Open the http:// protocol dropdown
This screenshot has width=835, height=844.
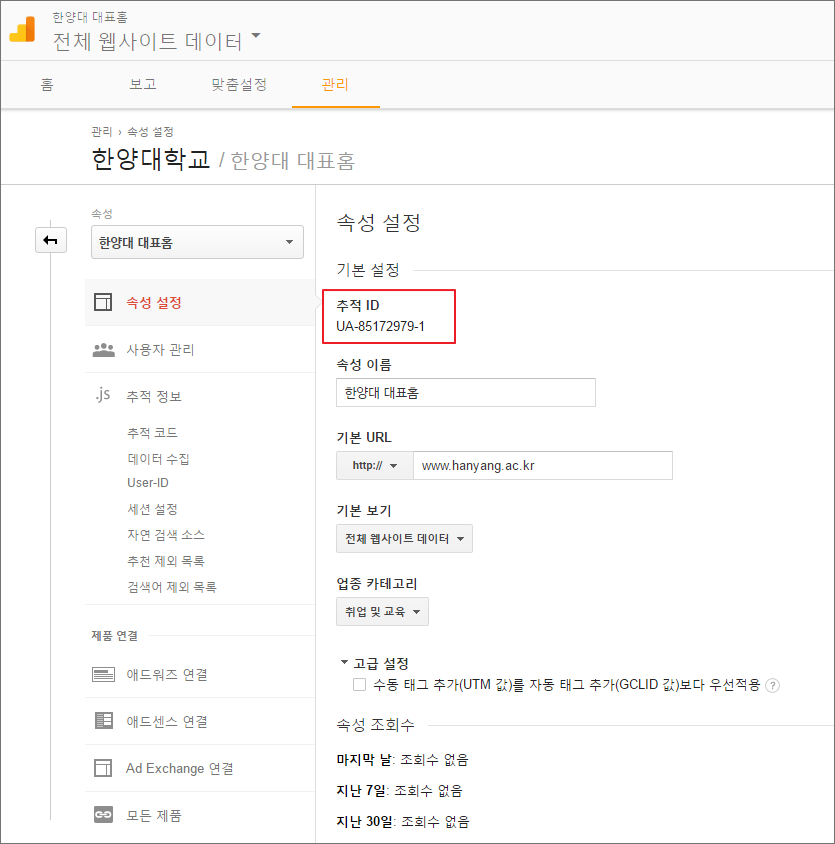pos(374,465)
